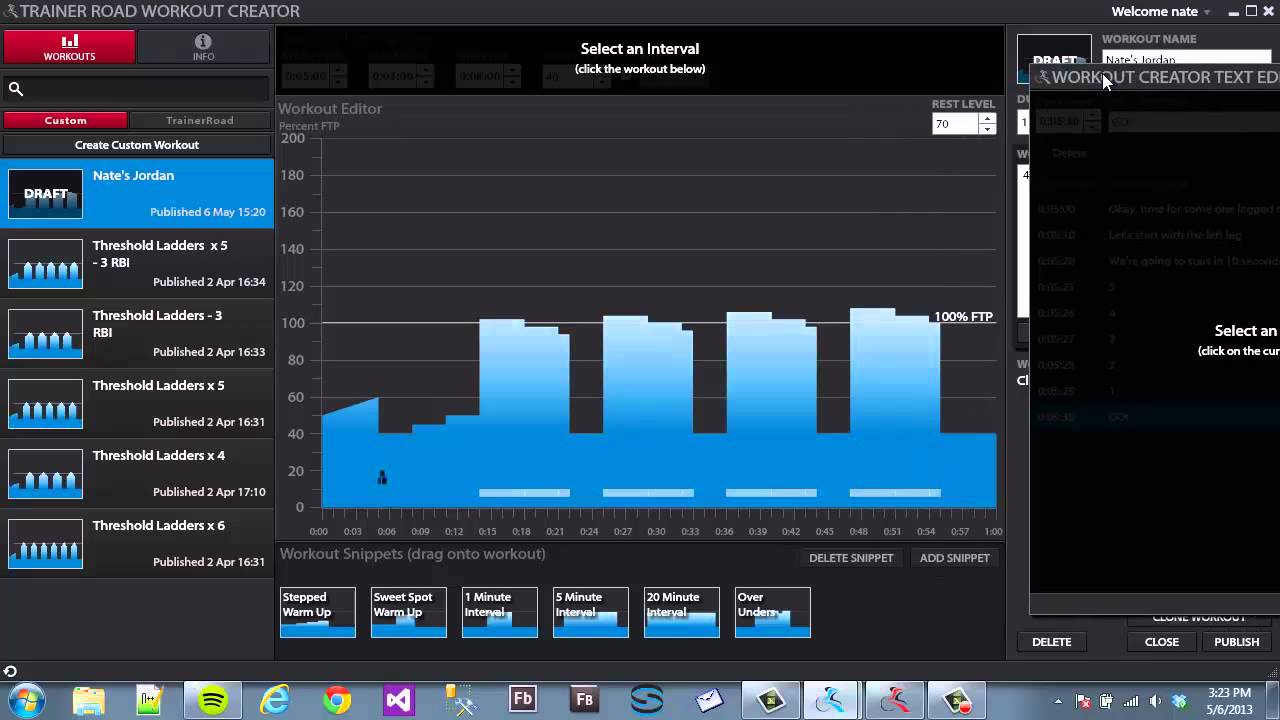Click the text marker icon near 0:06

point(382,478)
